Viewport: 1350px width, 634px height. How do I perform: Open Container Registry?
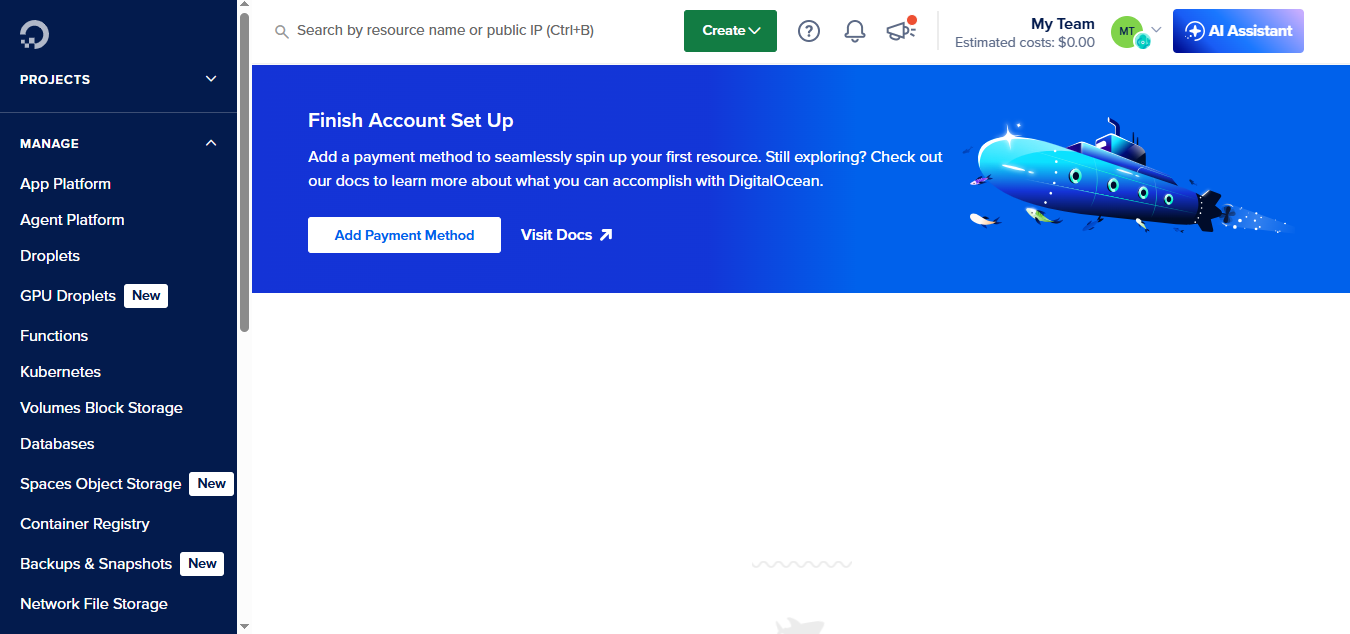[85, 524]
